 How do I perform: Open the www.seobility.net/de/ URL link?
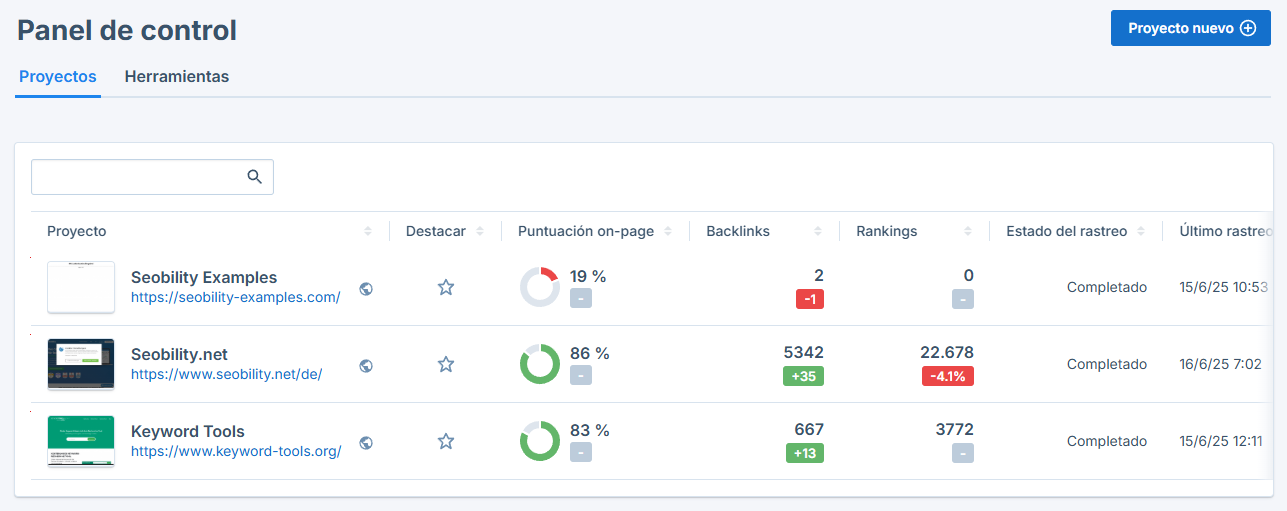coord(227,374)
